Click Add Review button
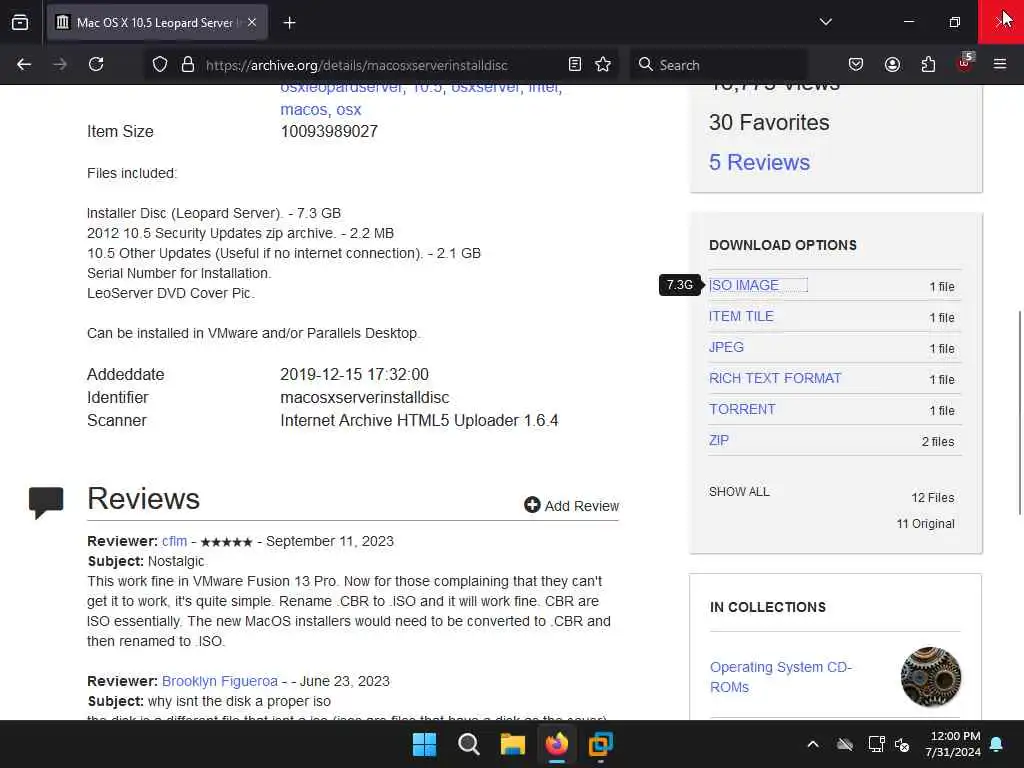Image resolution: width=1024 pixels, height=768 pixels. tap(571, 505)
